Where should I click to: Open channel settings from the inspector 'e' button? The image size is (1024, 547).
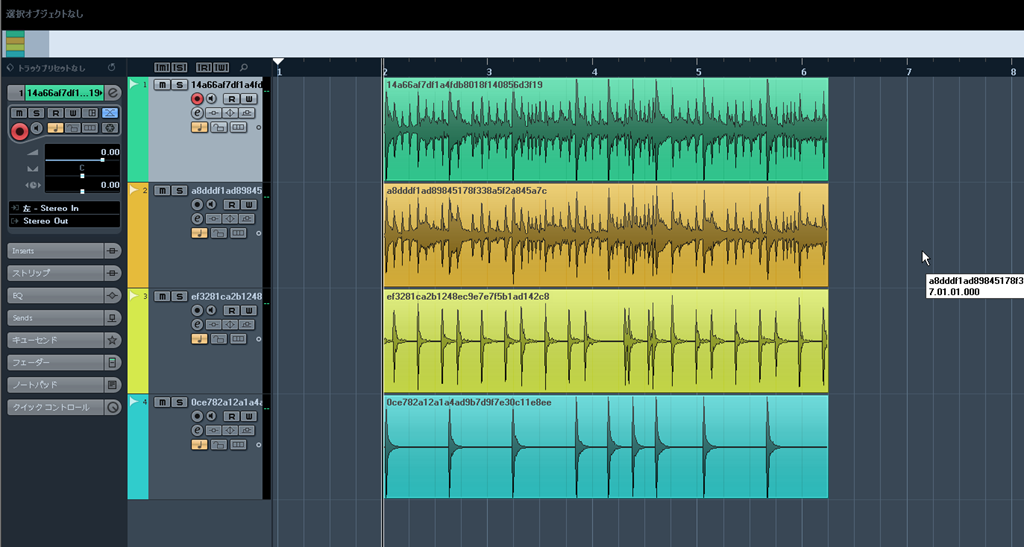tap(113, 93)
